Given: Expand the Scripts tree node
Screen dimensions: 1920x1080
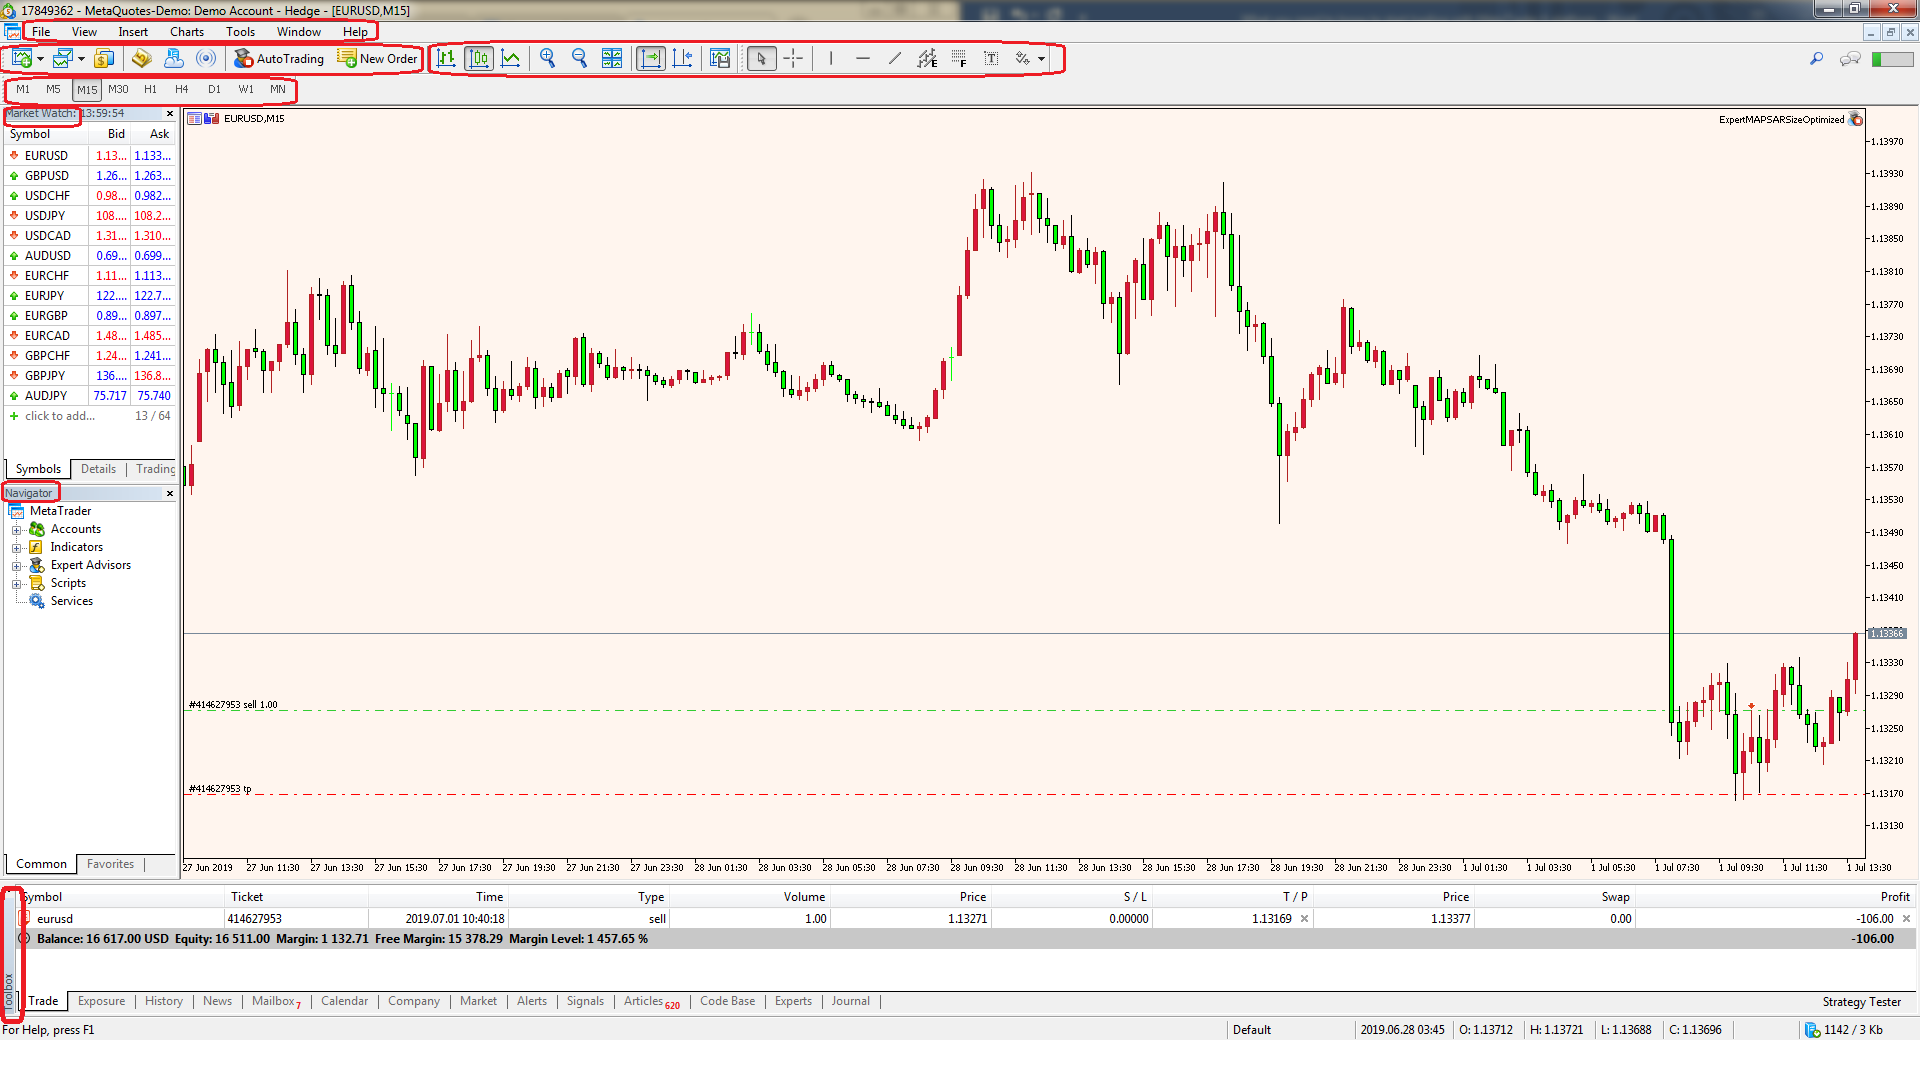Looking at the screenshot, I should pos(16,584).
